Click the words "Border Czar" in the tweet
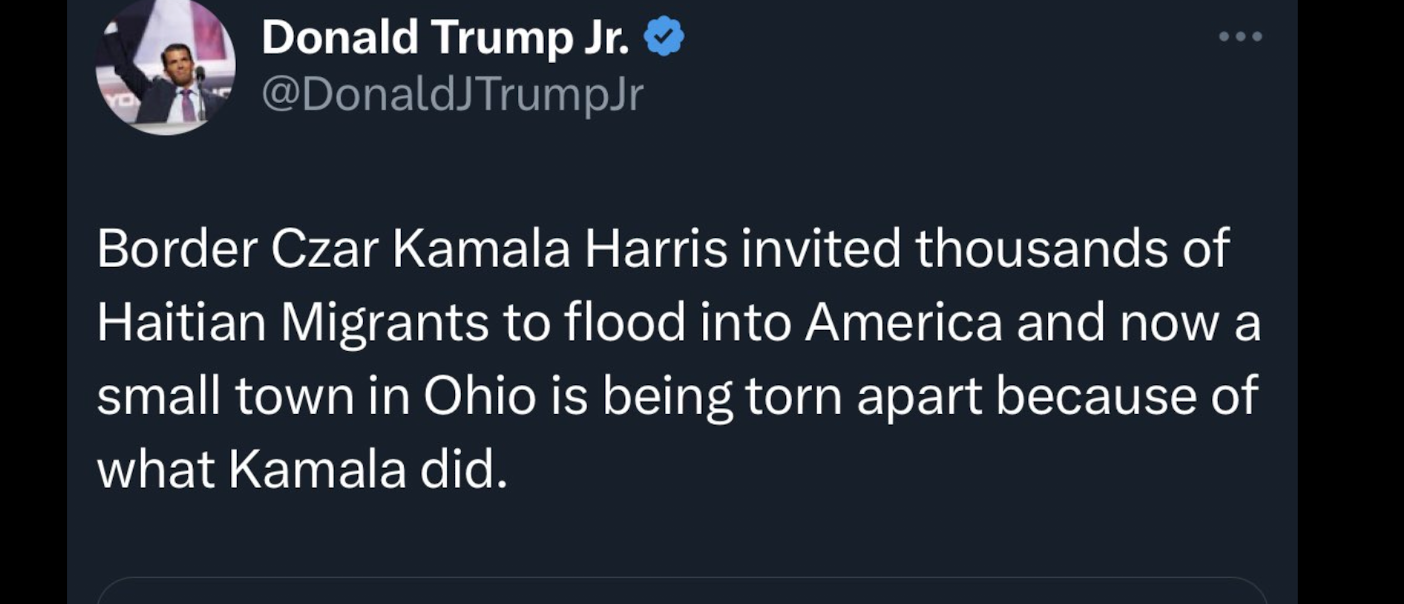The width and height of the screenshot is (1404, 604). [x=238, y=249]
